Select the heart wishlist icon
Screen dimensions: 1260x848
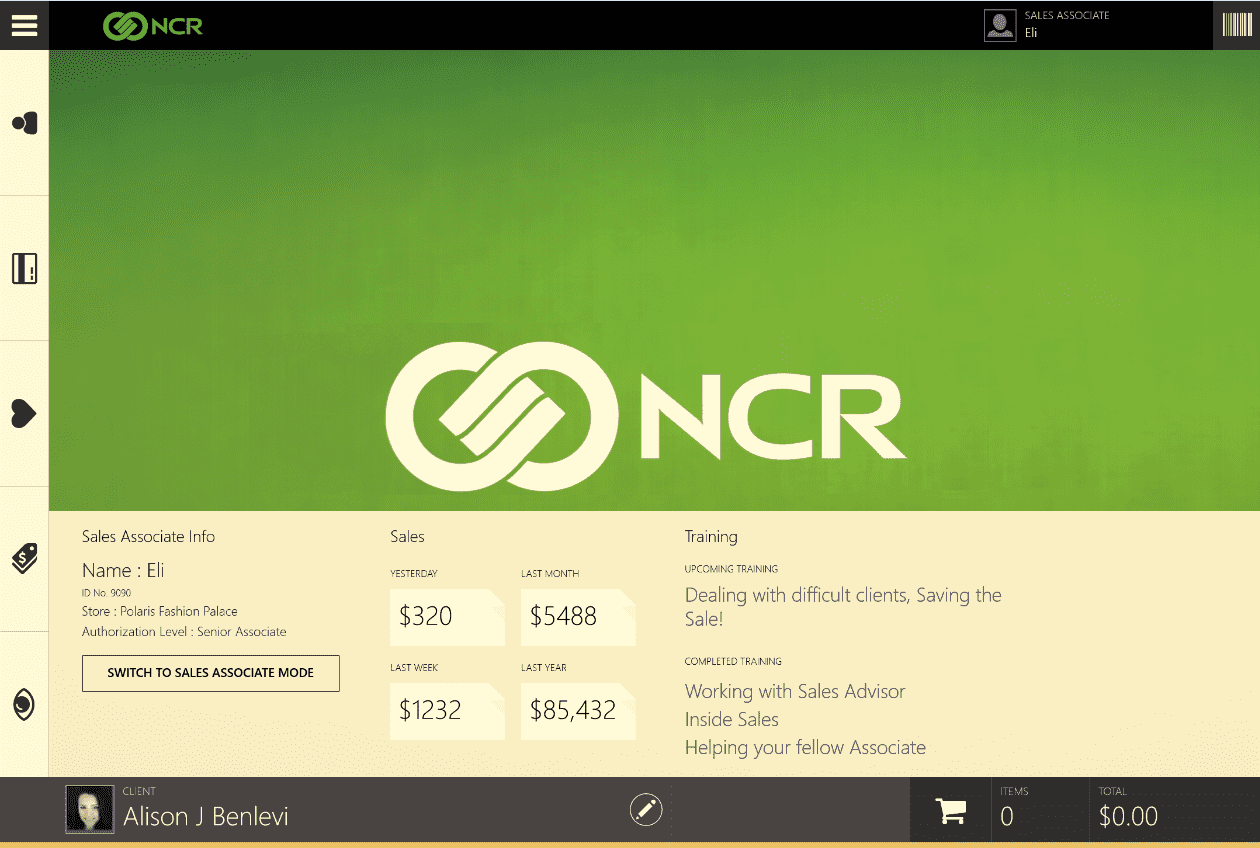point(24,412)
